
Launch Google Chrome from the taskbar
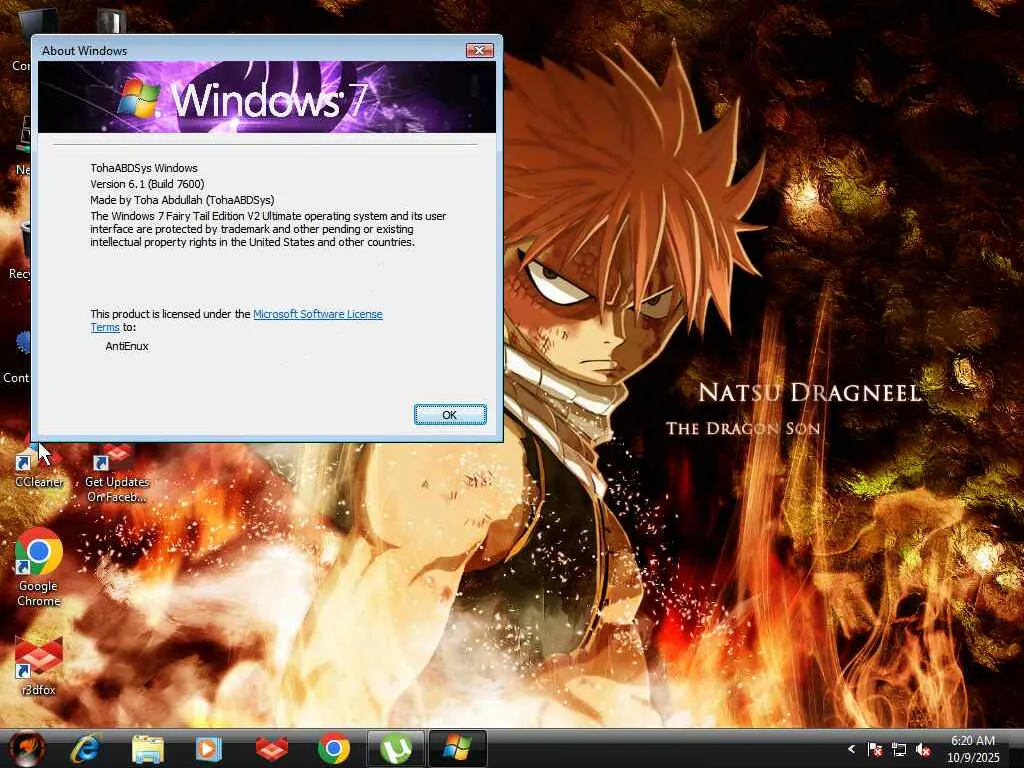[334, 749]
